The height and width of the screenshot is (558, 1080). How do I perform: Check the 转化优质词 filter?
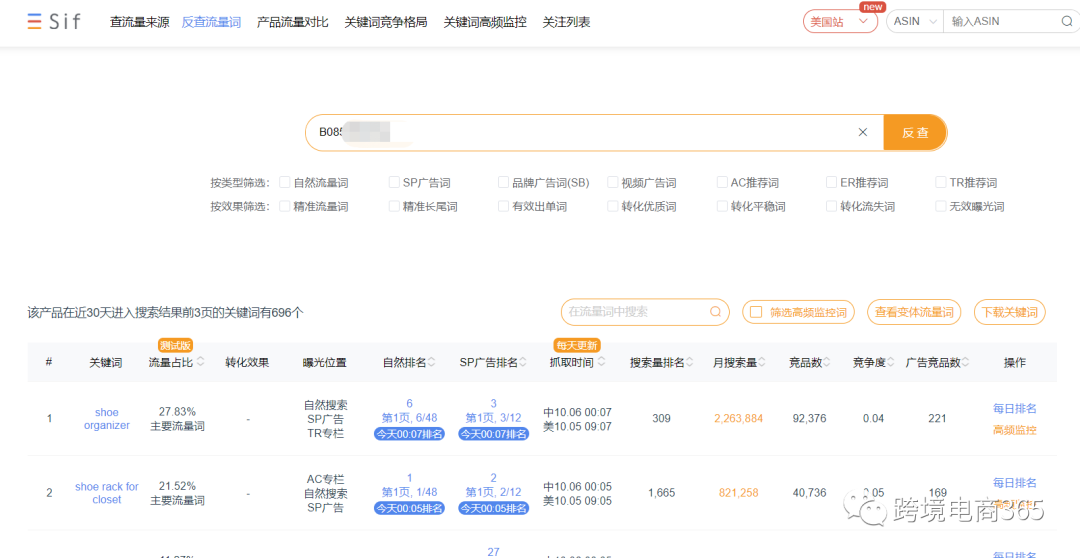tap(612, 206)
